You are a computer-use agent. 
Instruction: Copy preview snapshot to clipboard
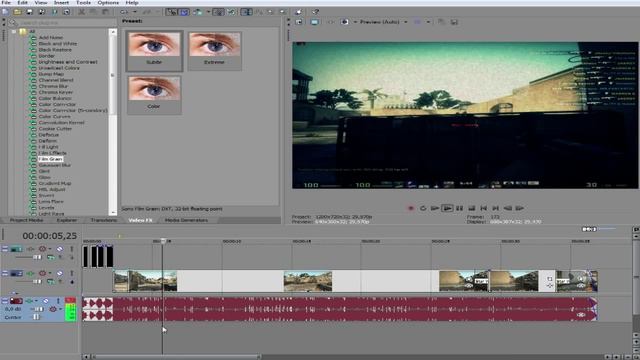[x=441, y=22]
